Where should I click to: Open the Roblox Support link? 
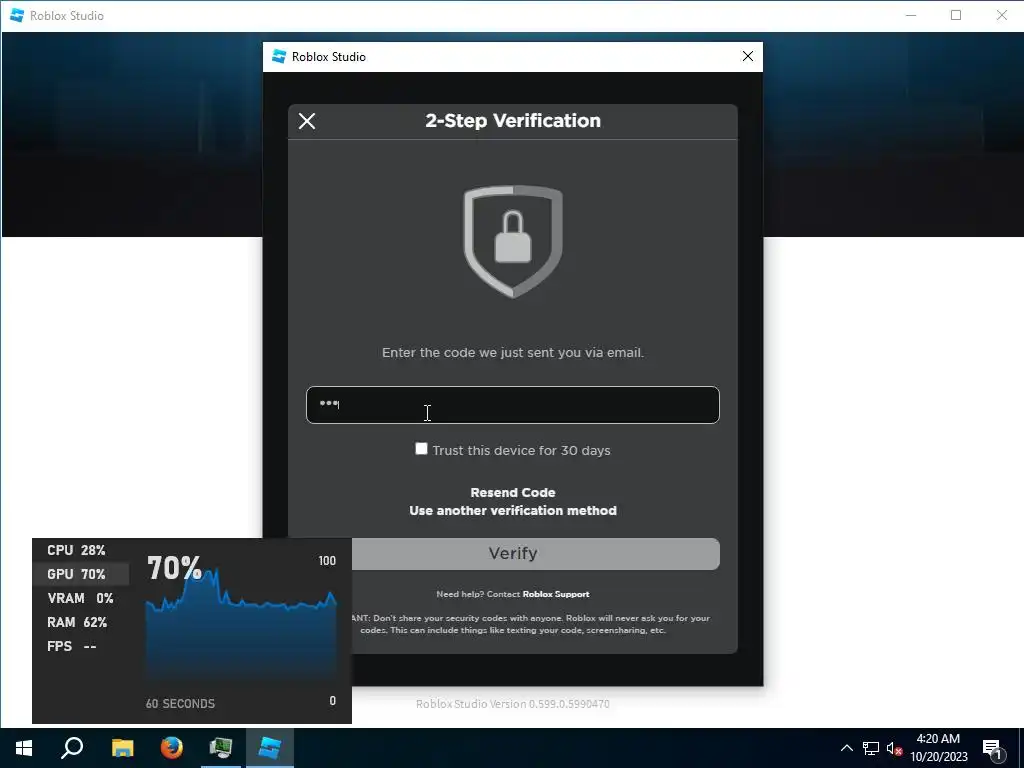556,594
